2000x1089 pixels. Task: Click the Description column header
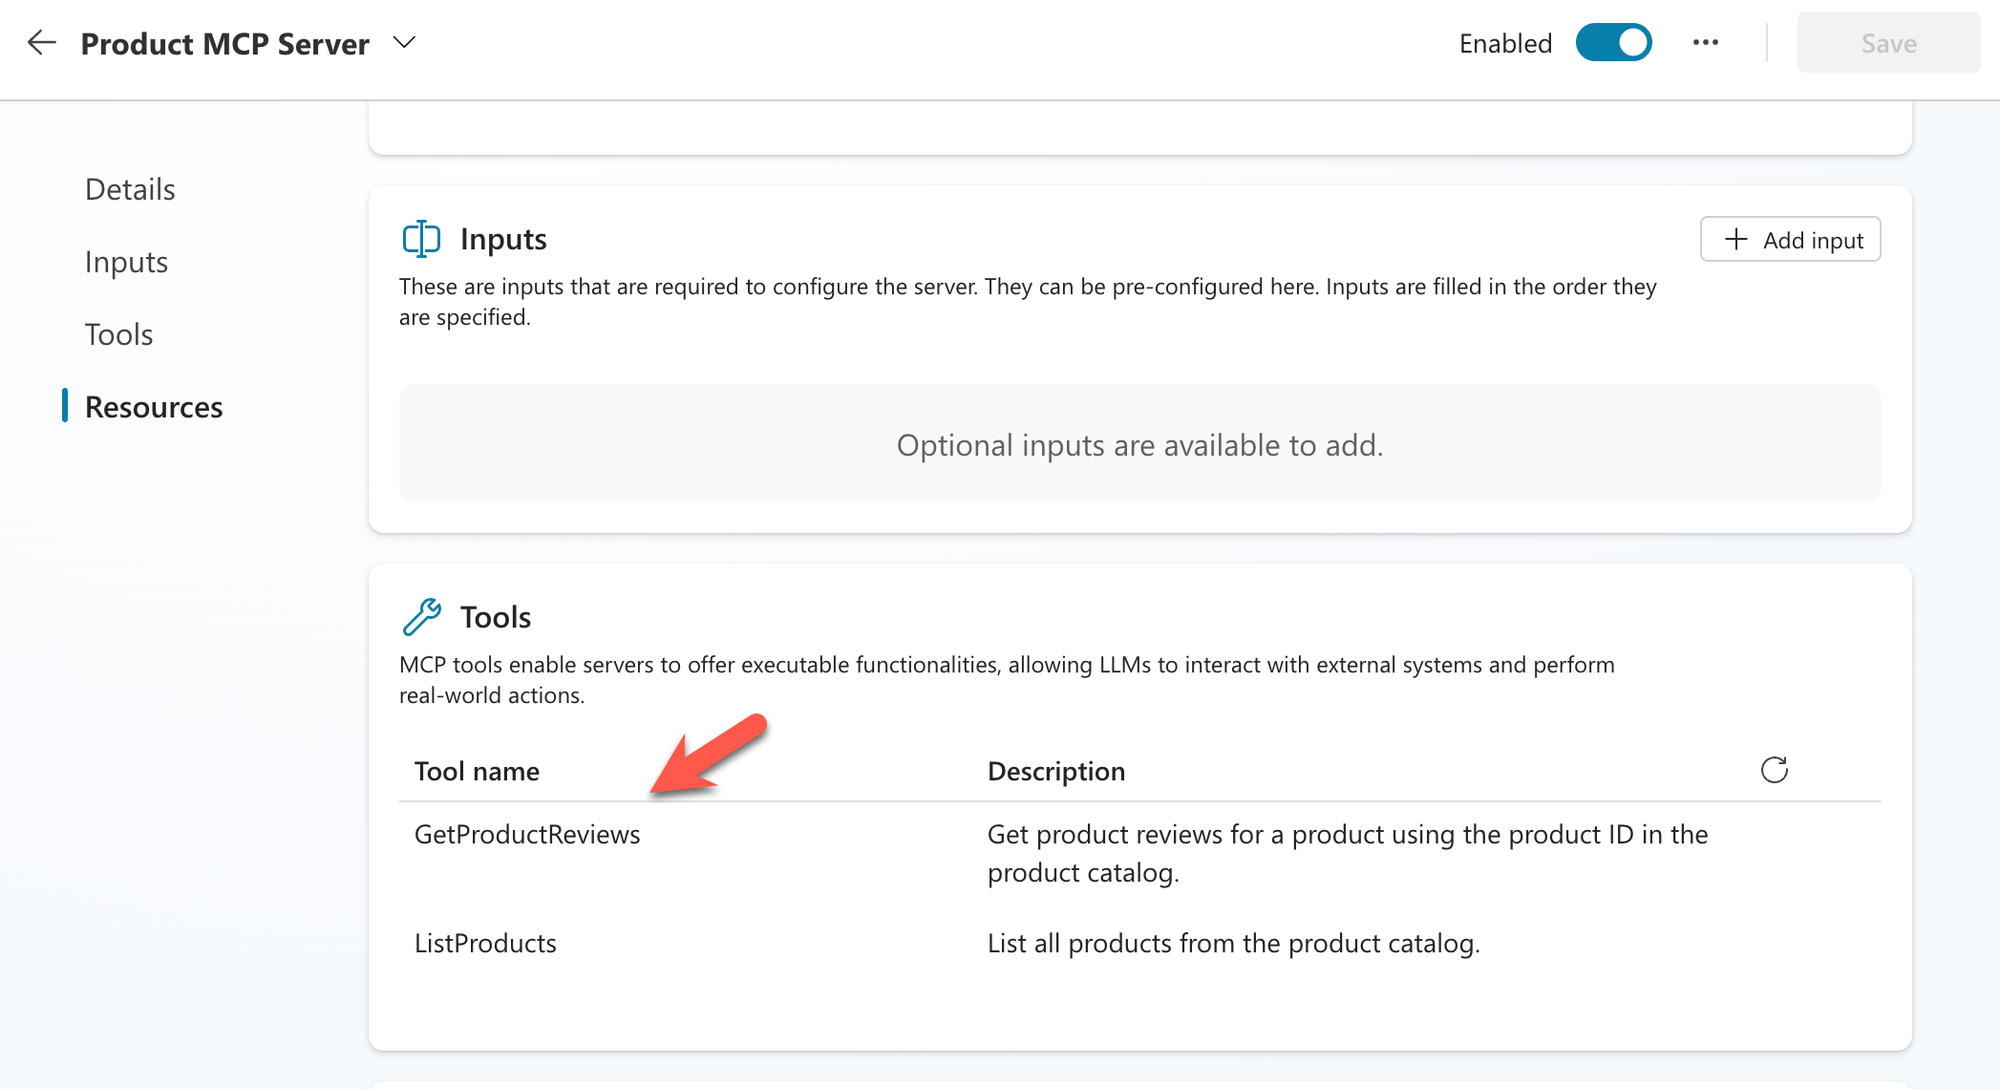coord(1056,771)
